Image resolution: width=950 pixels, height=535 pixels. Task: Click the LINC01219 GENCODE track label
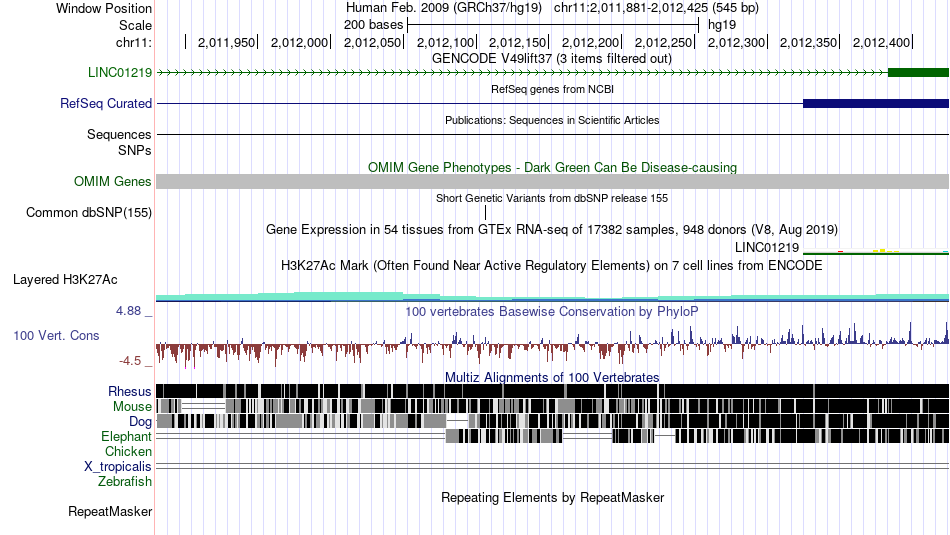click(x=120, y=73)
